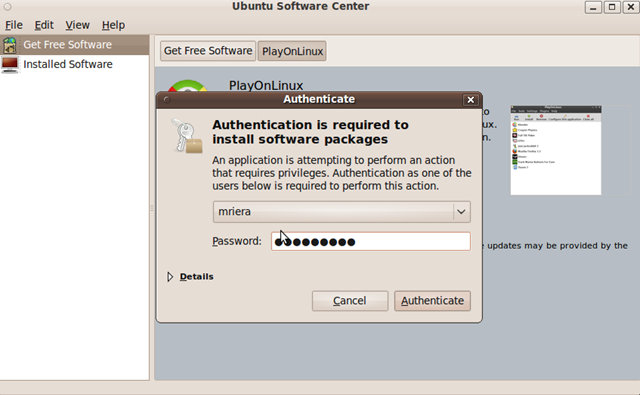Viewport: 640px width, 395px height.
Task: Open the Edit menu
Action: 44,25
